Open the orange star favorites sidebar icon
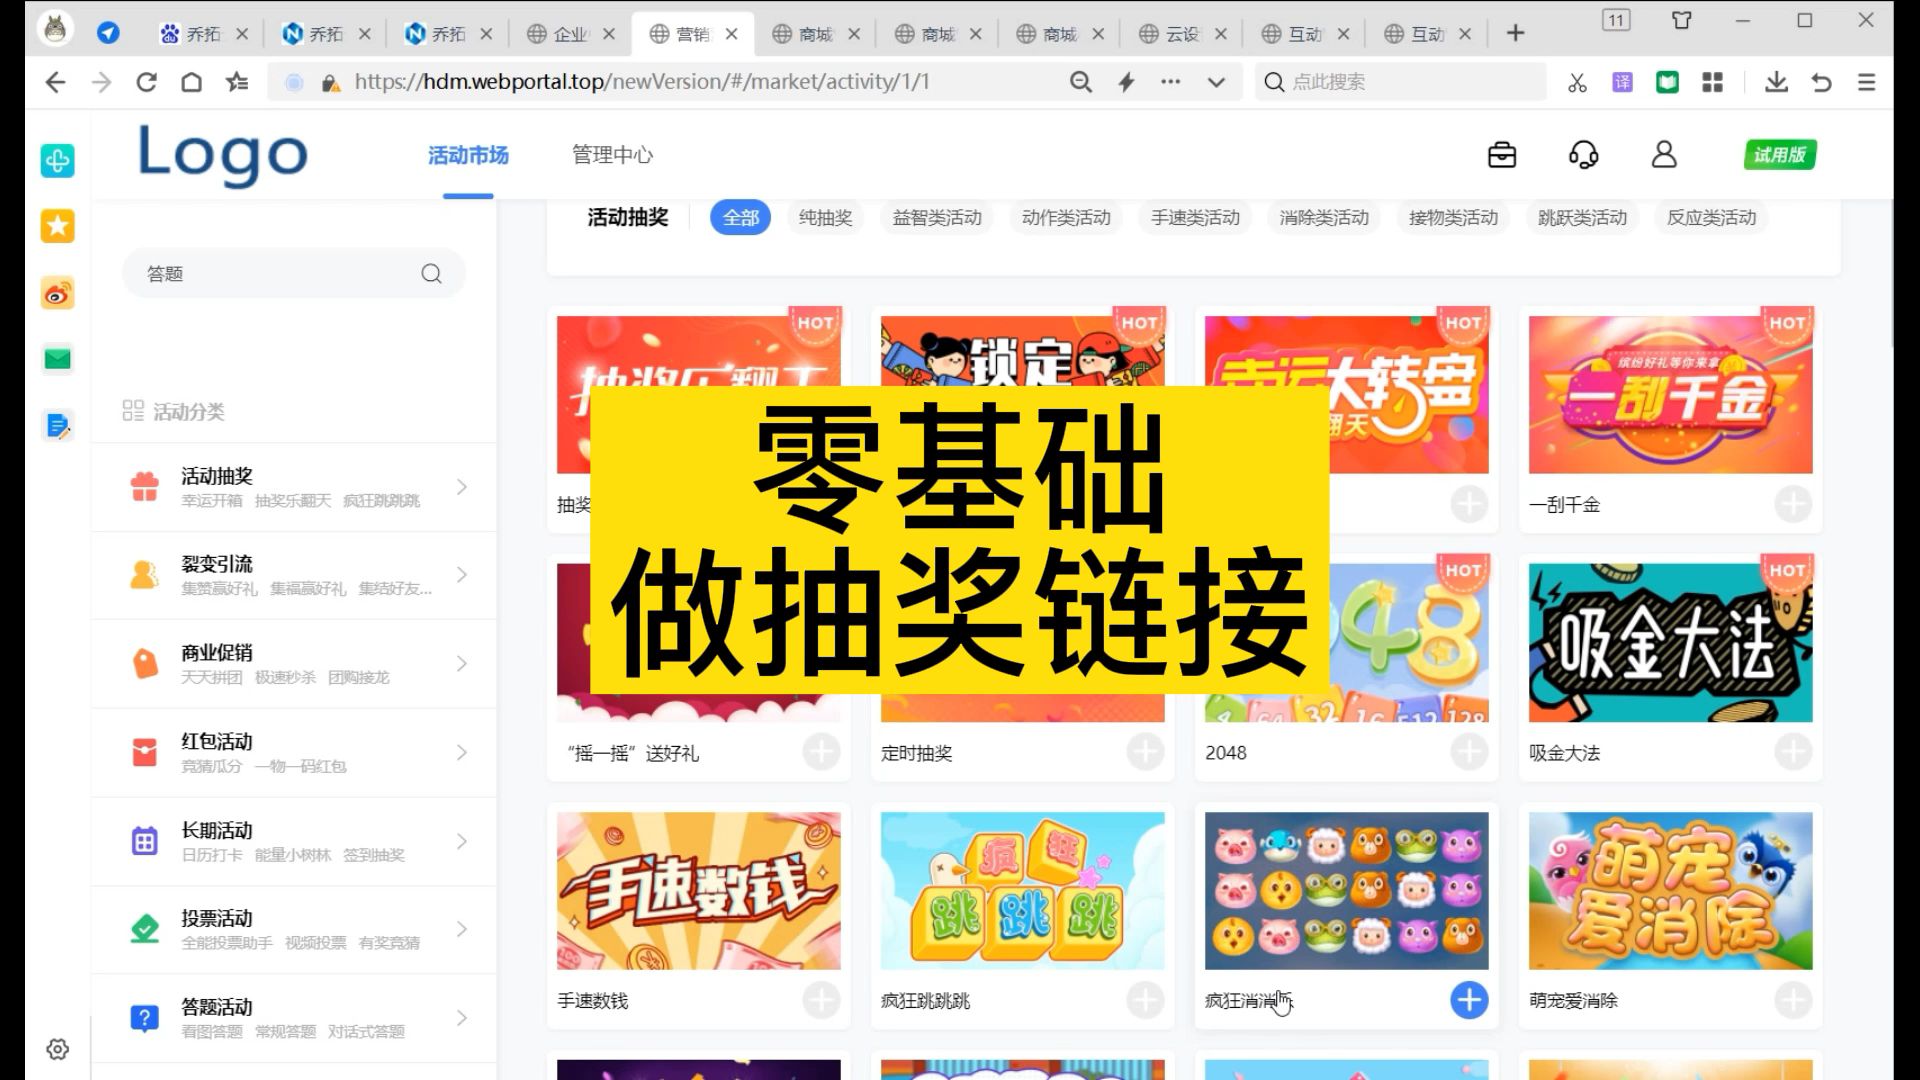 [x=57, y=226]
